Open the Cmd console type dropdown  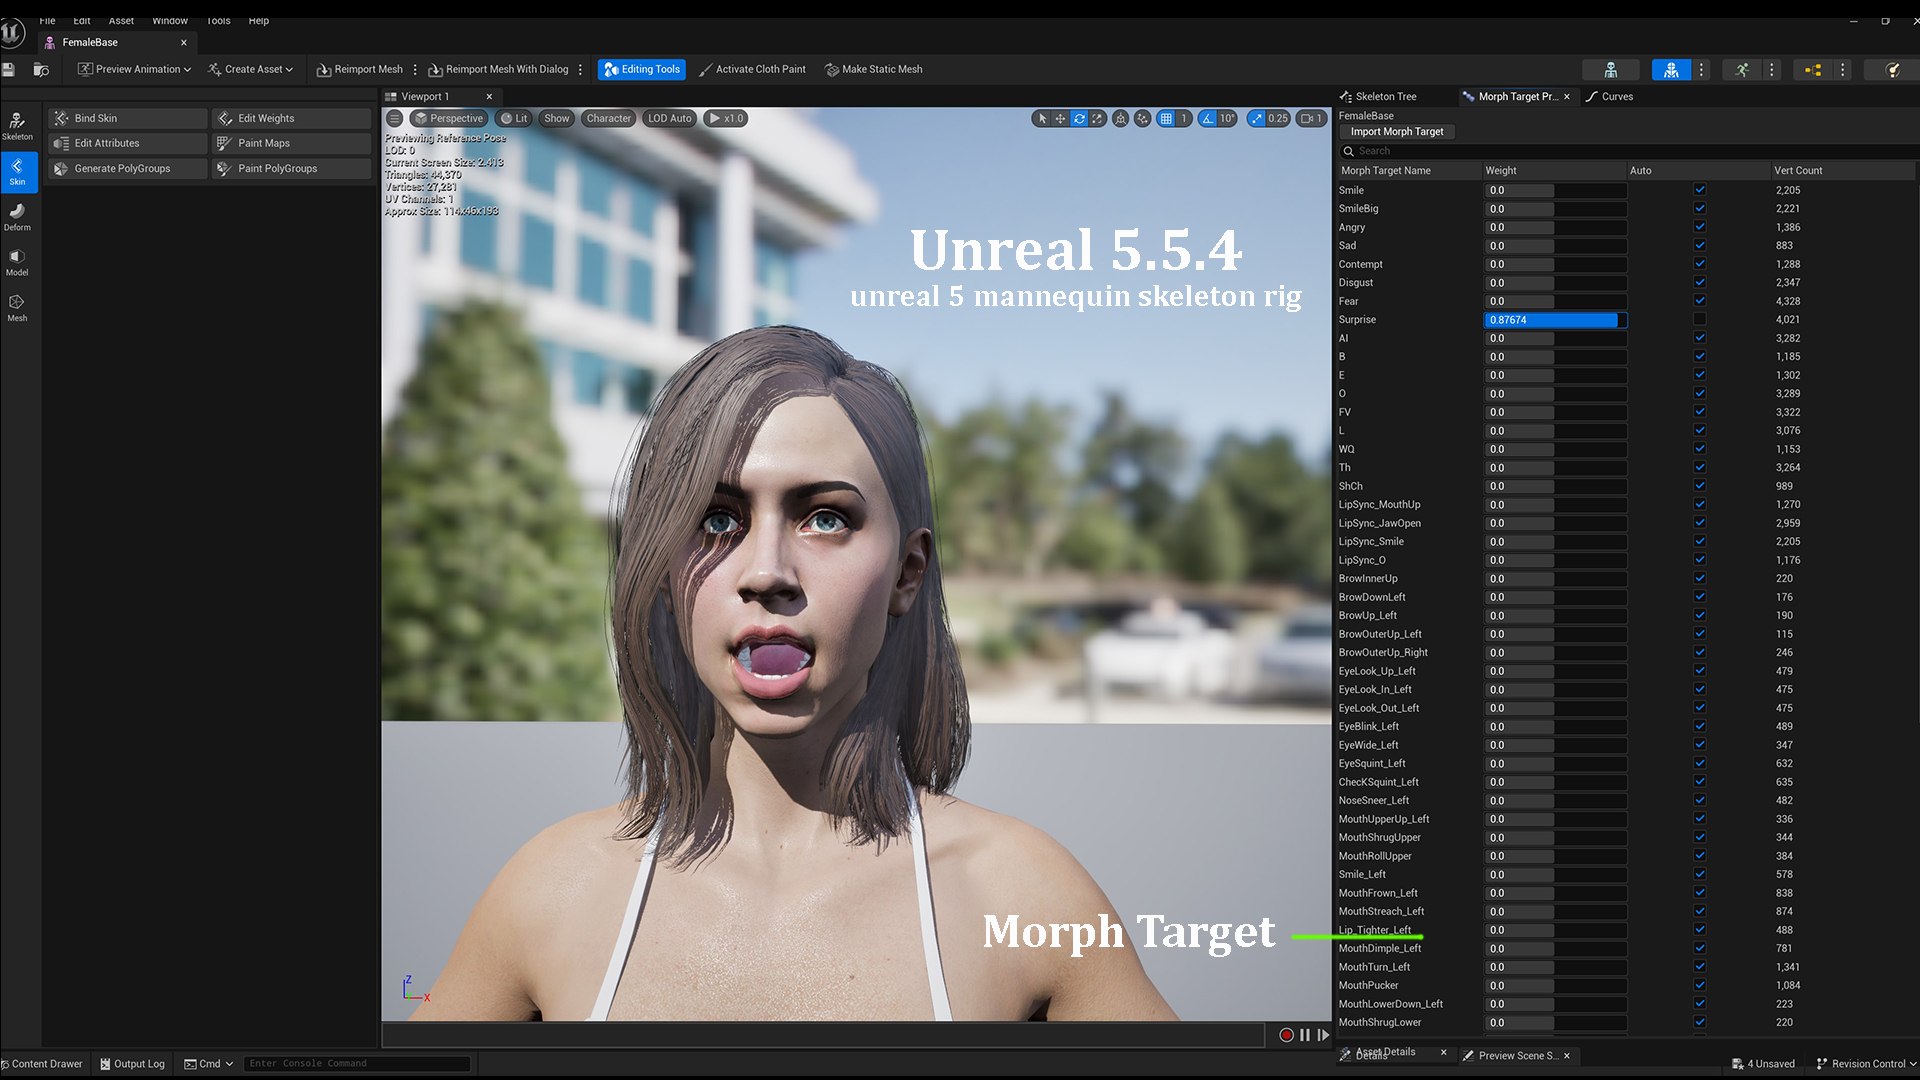209,1063
